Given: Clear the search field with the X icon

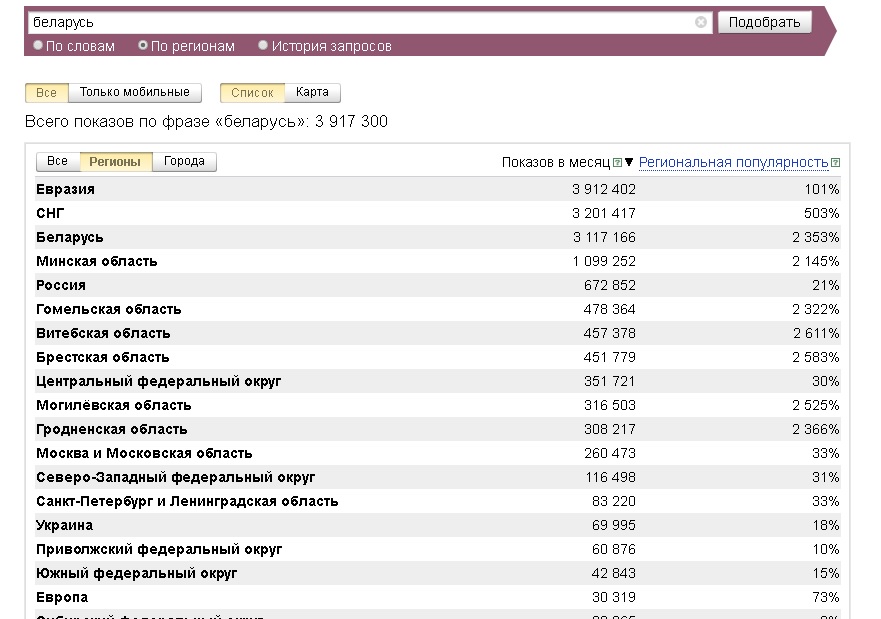Looking at the screenshot, I should pyautogui.click(x=701, y=22).
